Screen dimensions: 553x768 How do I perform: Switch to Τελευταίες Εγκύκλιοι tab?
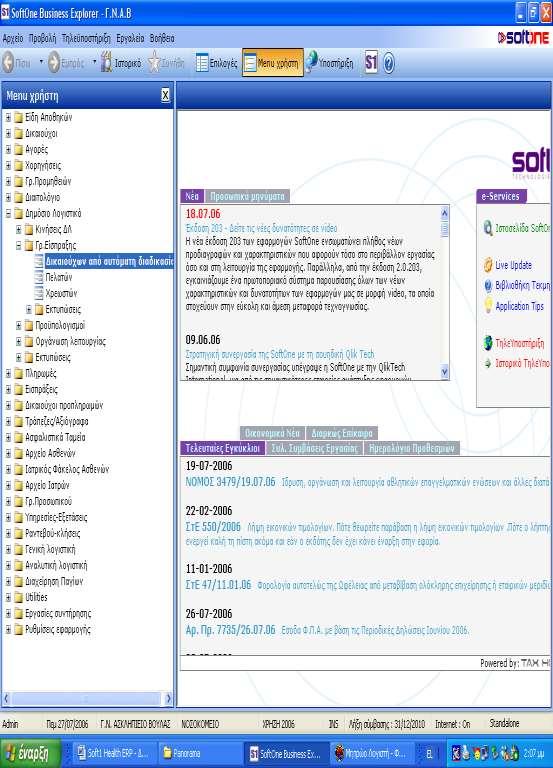pos(222,448)
